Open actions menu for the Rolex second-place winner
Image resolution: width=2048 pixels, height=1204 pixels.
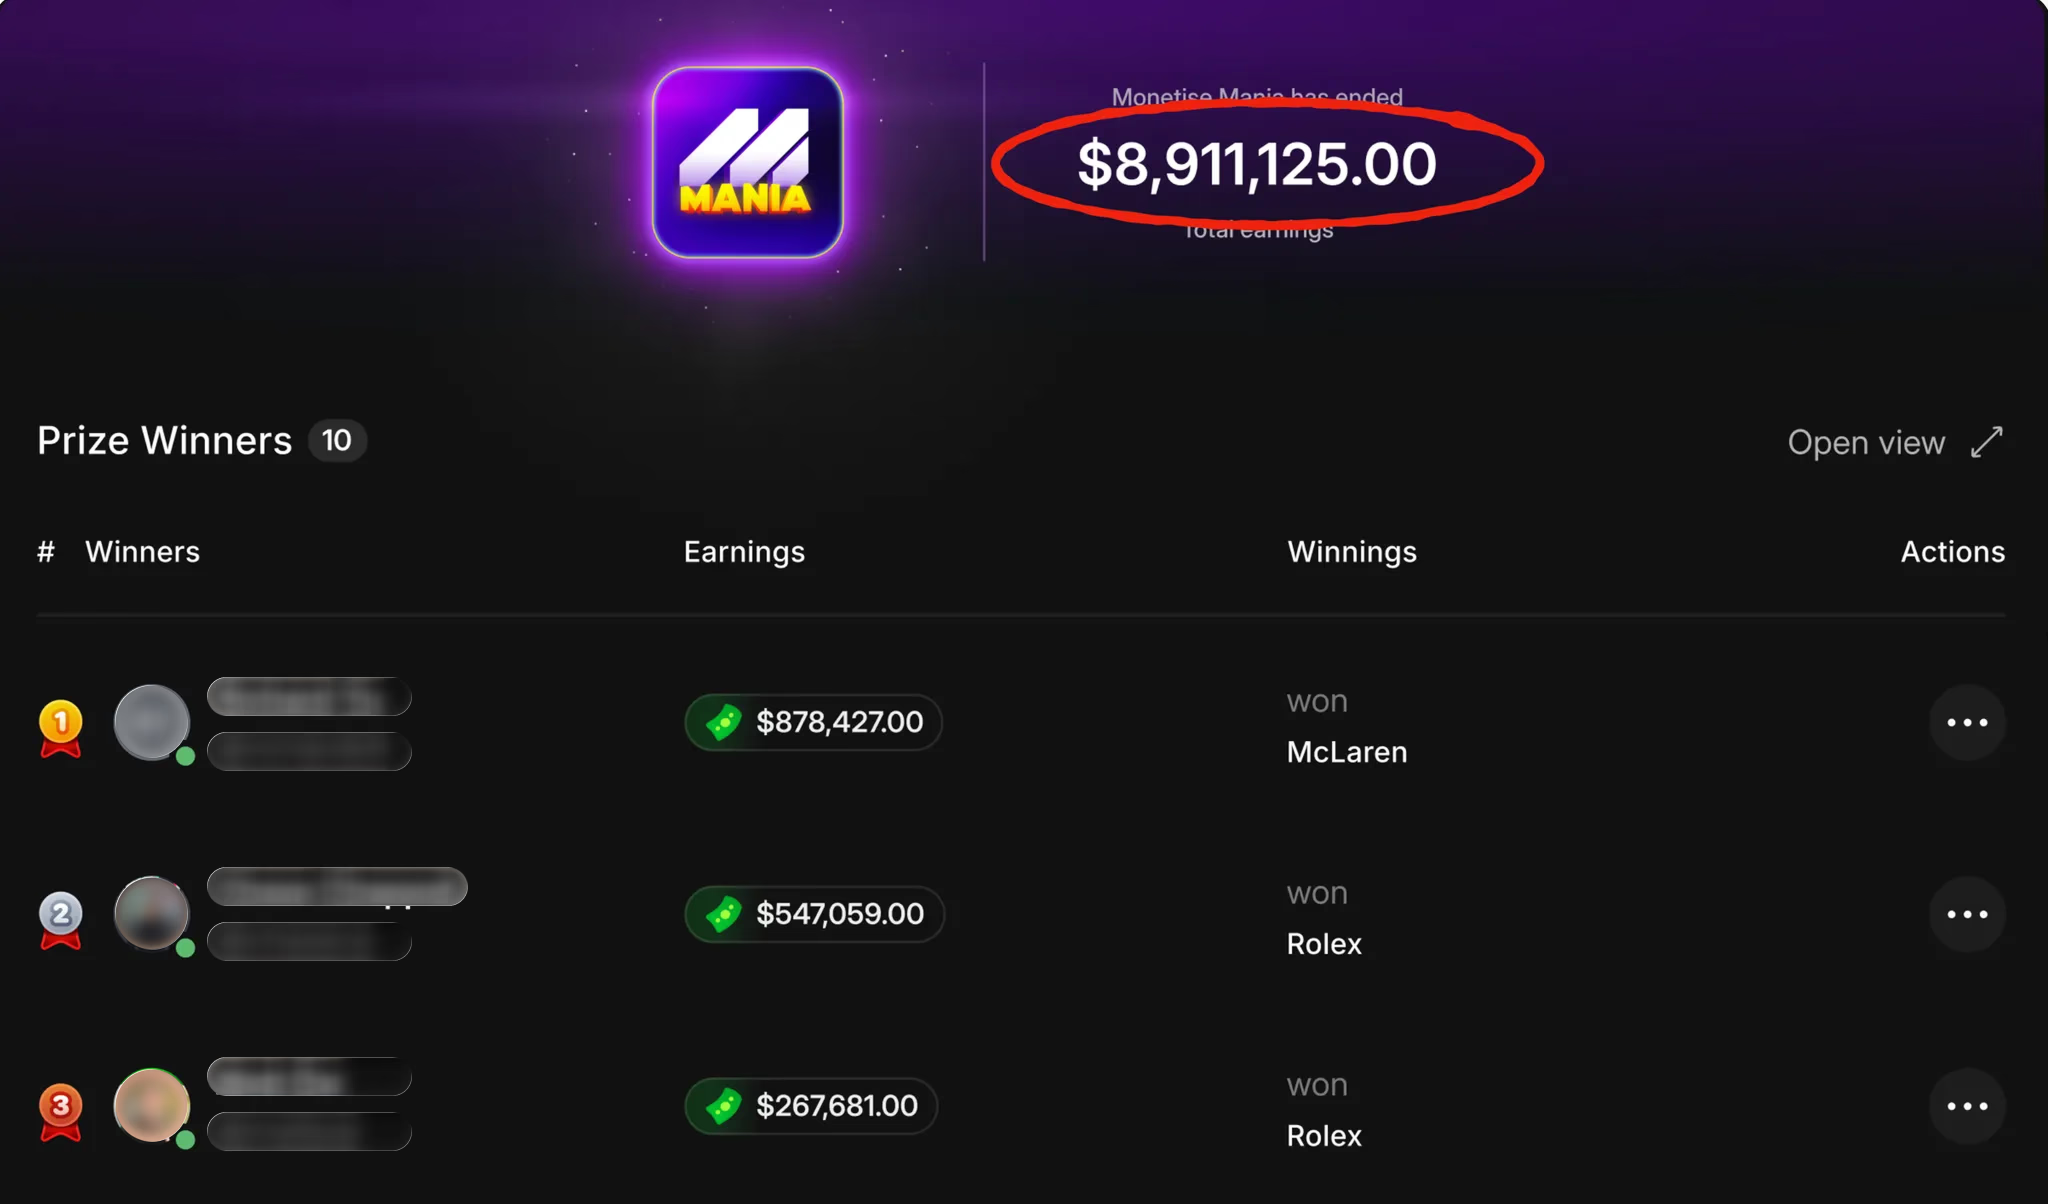point(1968,913)
